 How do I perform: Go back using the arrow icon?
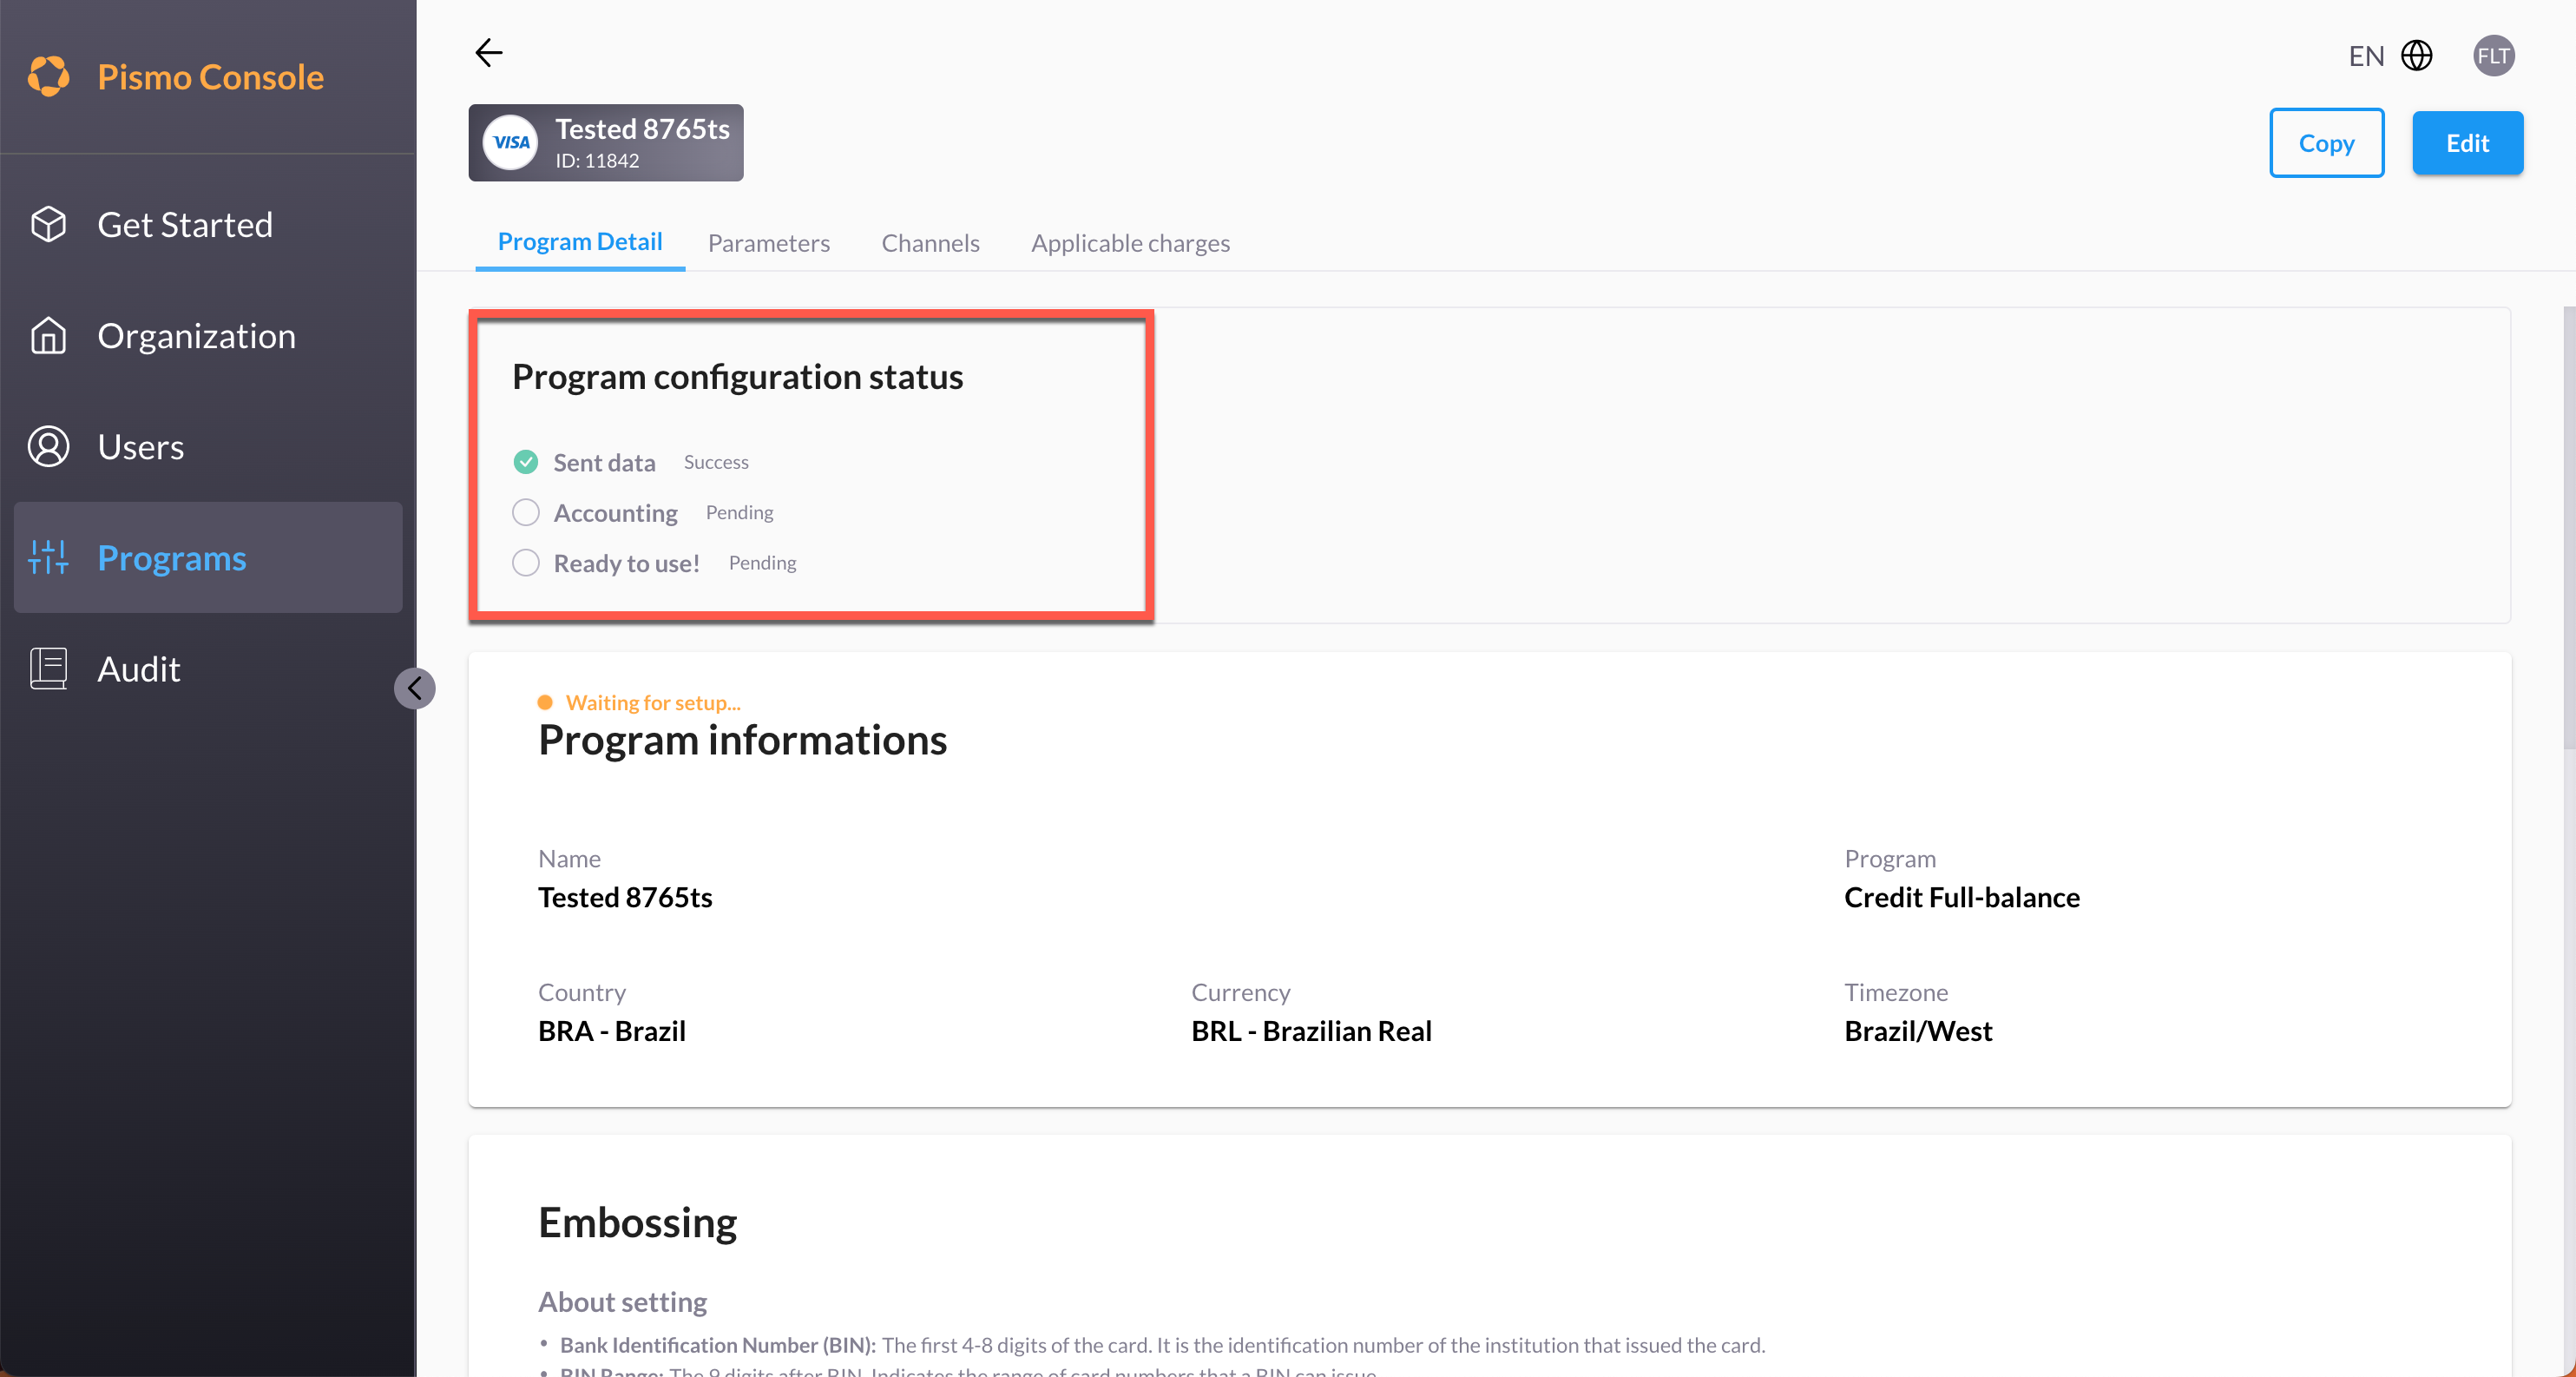(x=488, y=53)
